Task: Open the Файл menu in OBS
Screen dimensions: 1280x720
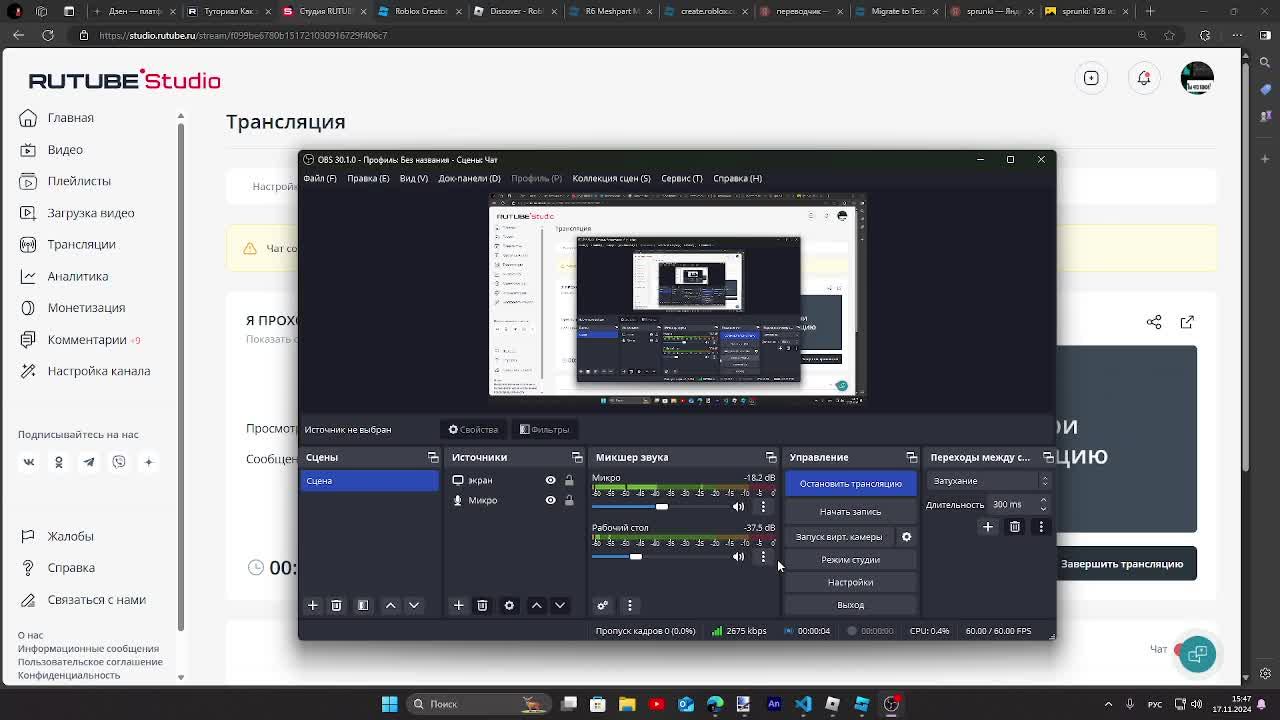Action: tap(320, 178)
